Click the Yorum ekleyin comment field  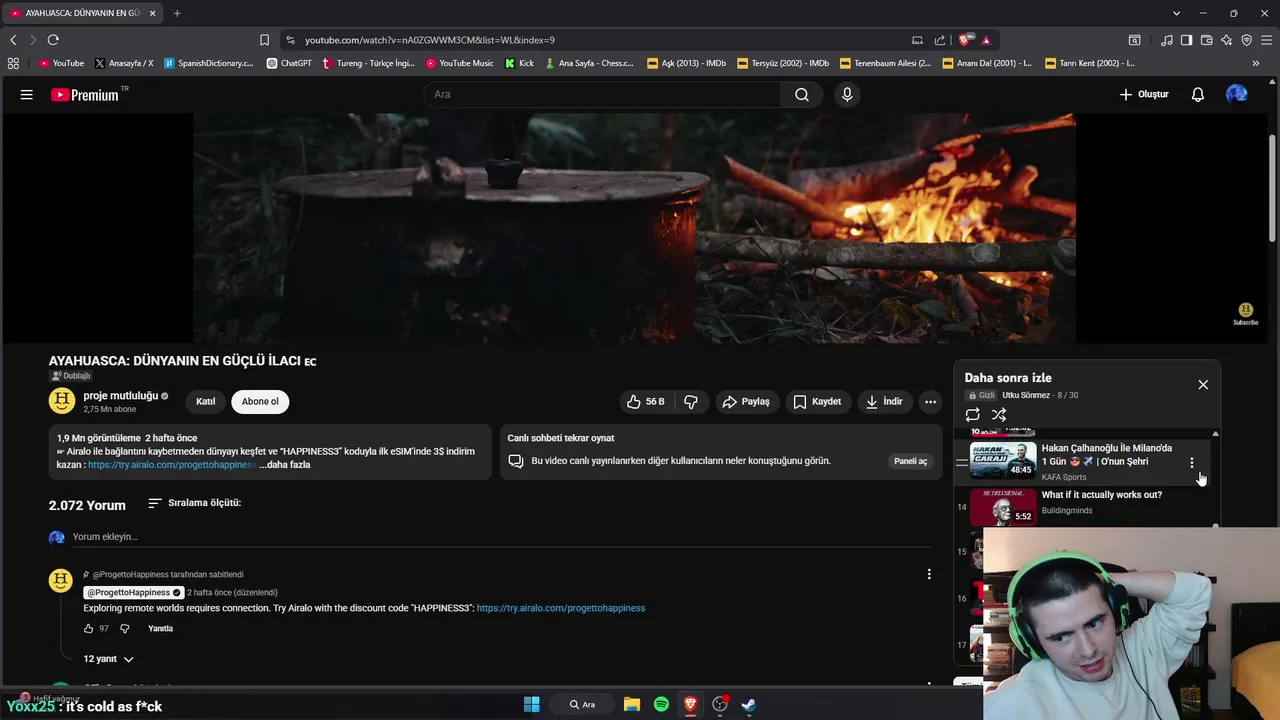tap(500, 537)
